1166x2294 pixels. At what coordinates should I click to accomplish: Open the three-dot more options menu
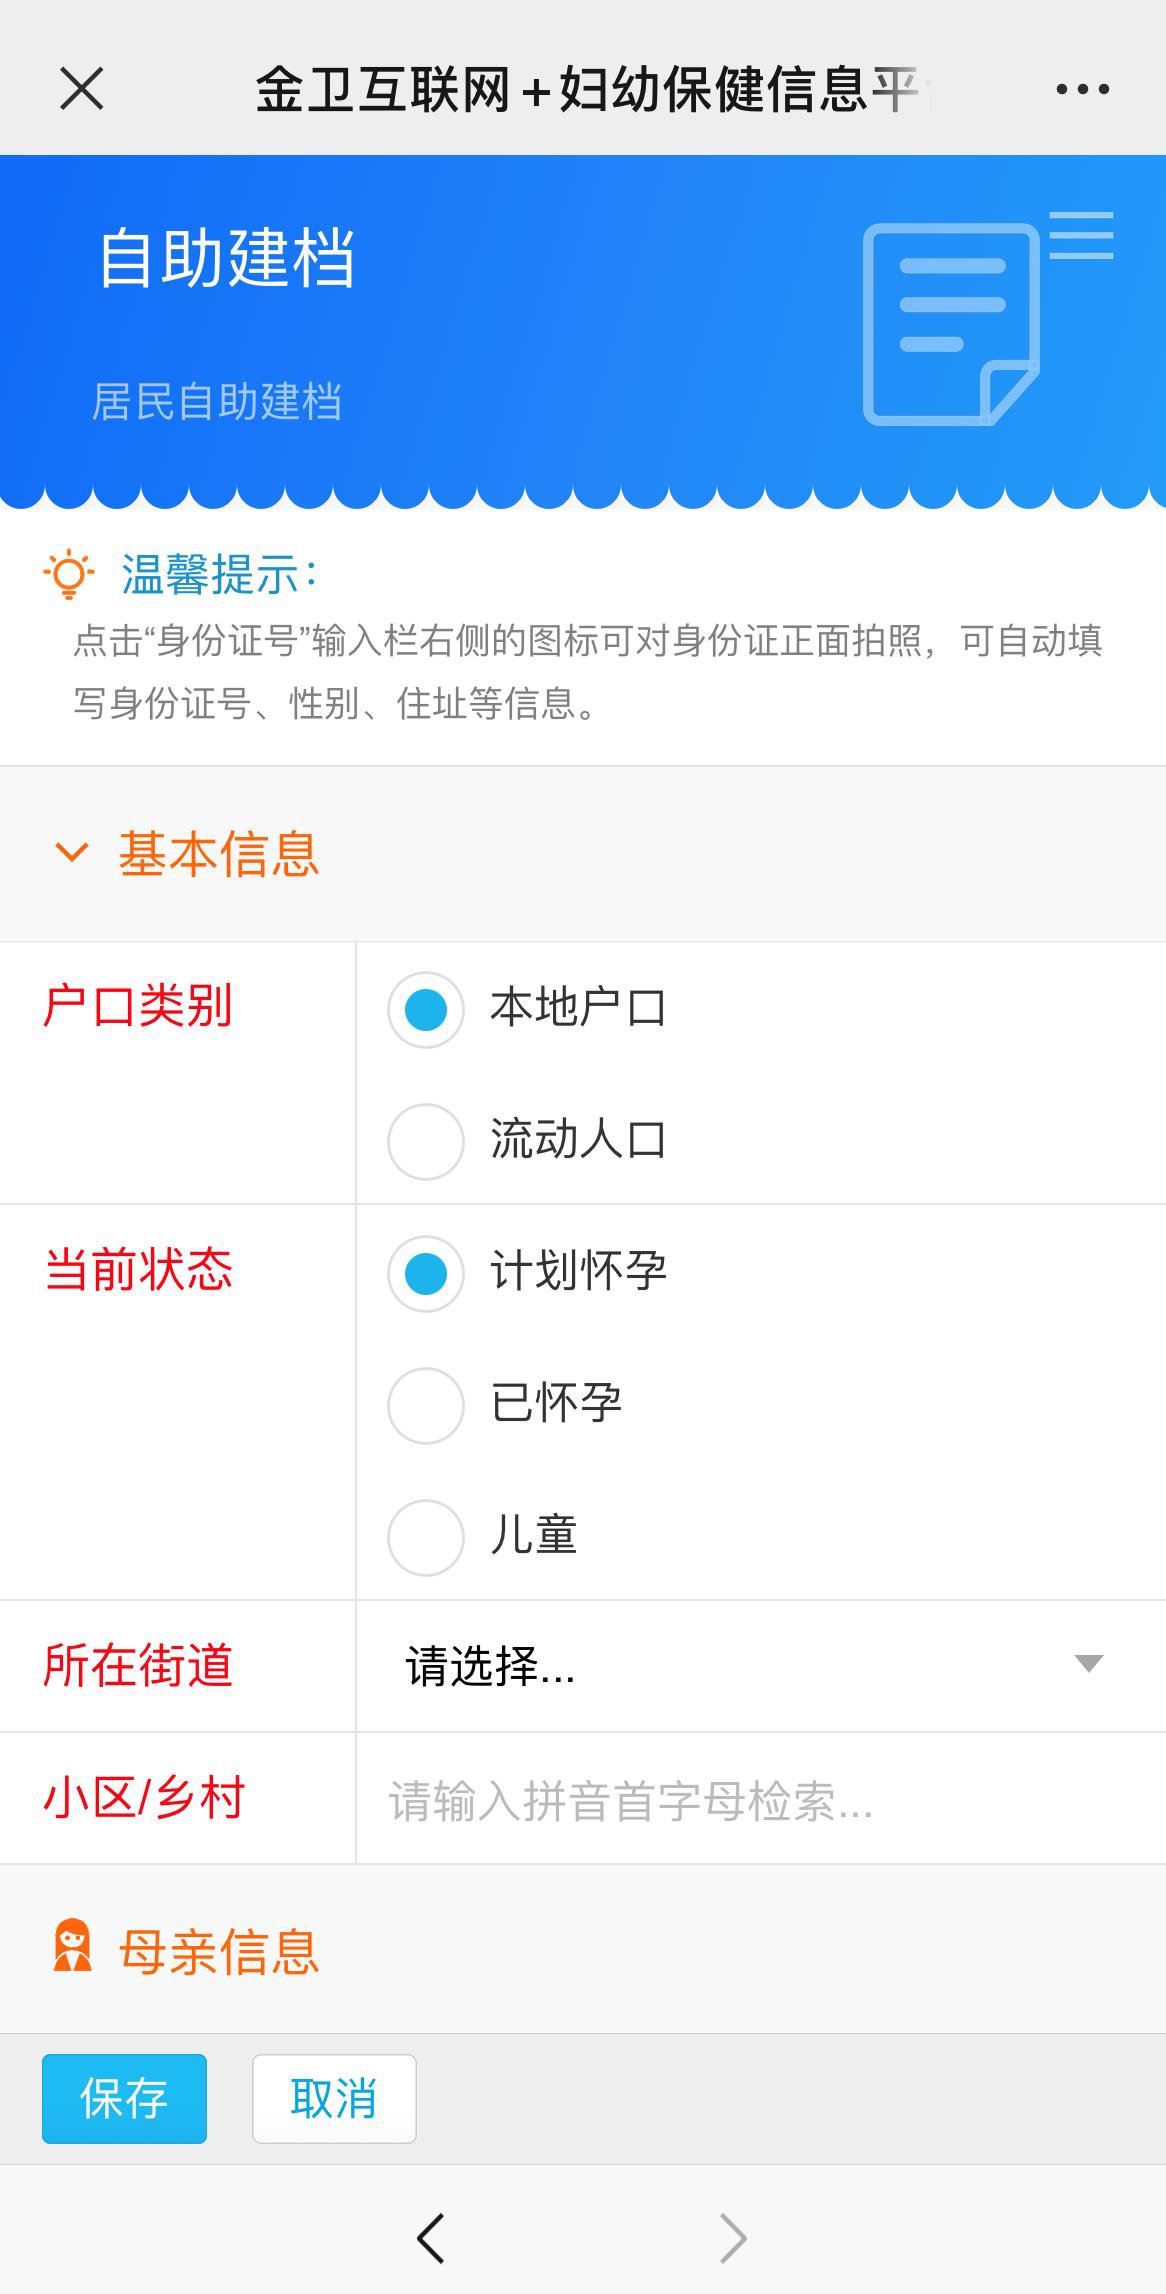(x=1082, y=89)
